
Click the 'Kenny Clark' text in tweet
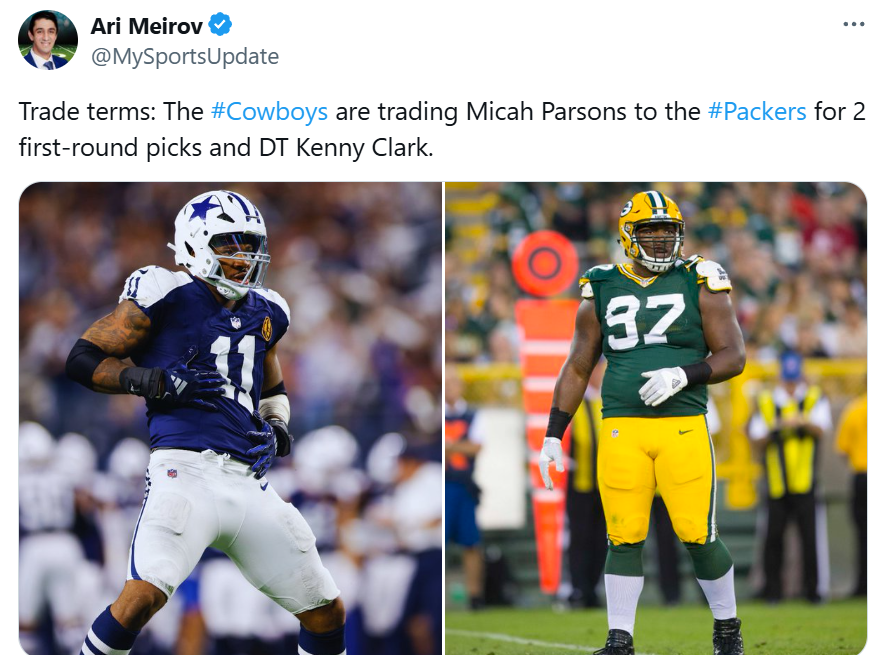pyautogui.click(x=364, y=148)
